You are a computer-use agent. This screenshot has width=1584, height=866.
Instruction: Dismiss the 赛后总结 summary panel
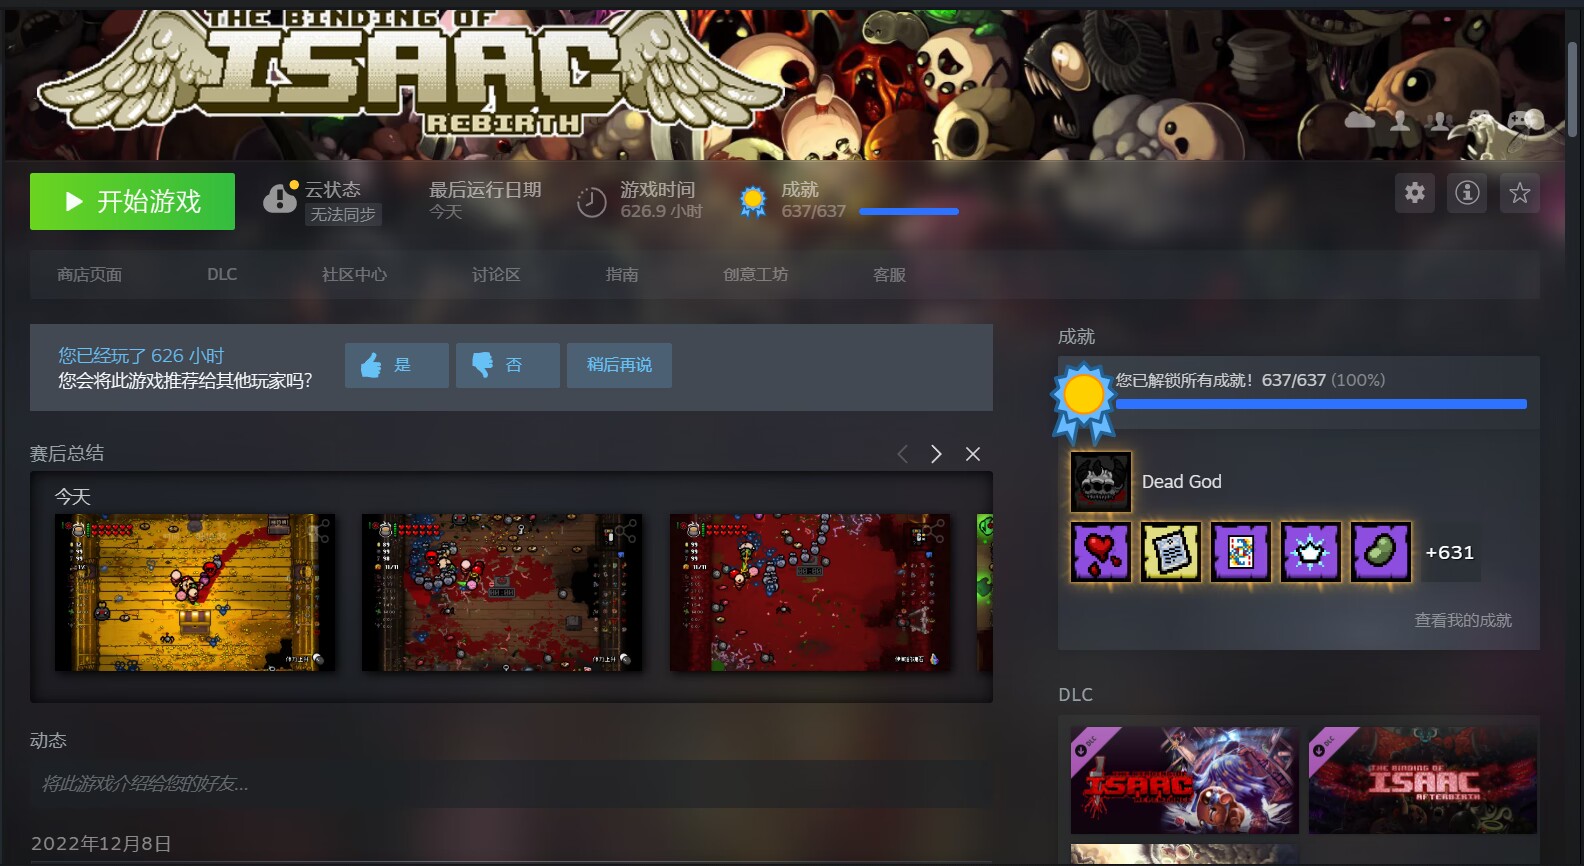click(973, 454)
